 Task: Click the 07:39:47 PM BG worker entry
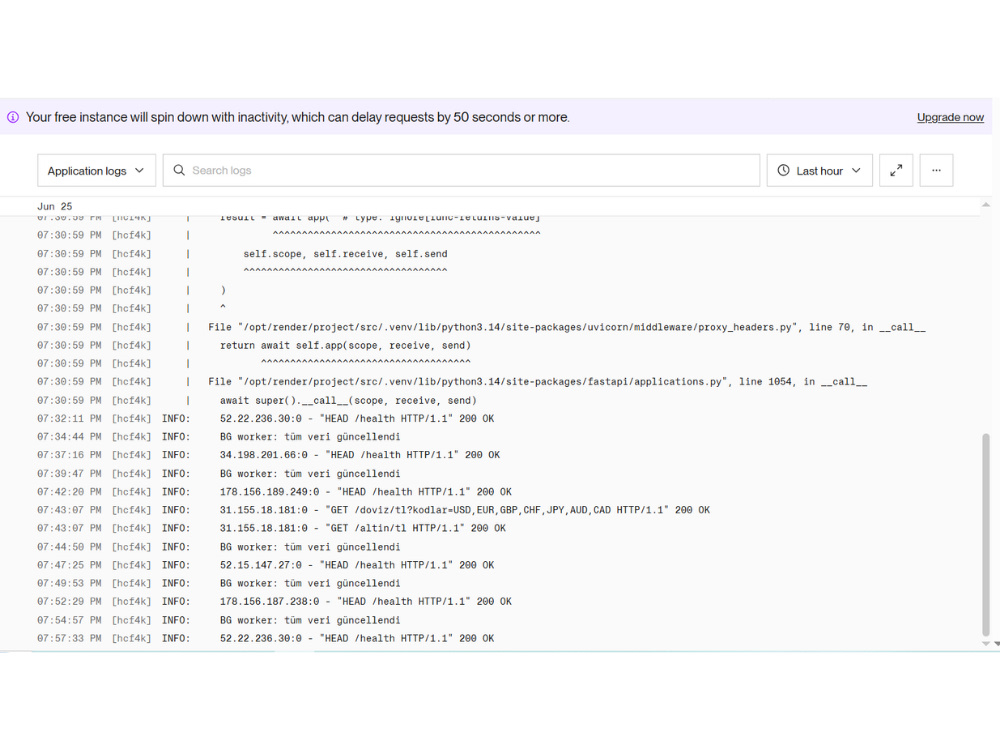(x=218, y=473)
